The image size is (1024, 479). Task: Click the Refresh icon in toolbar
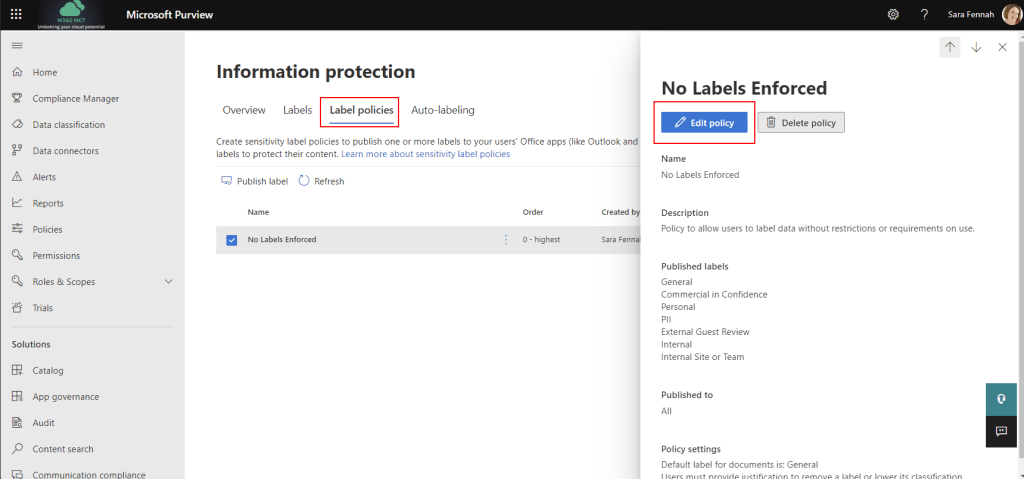click(304, 181)
